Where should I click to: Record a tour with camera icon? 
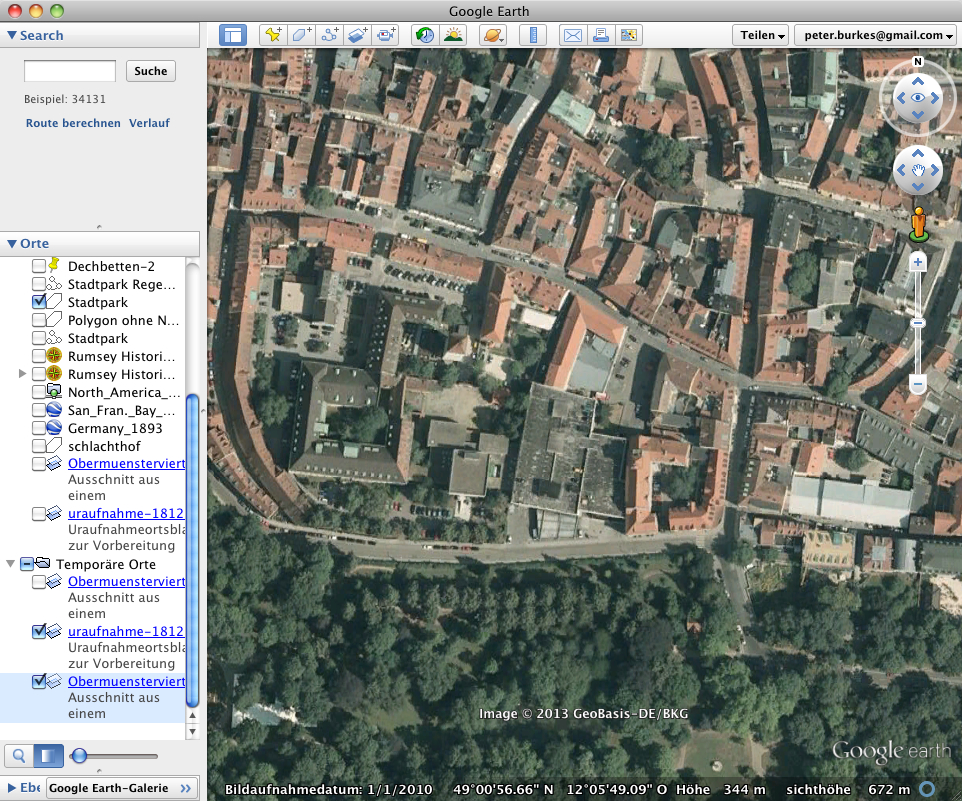[386, 35]
